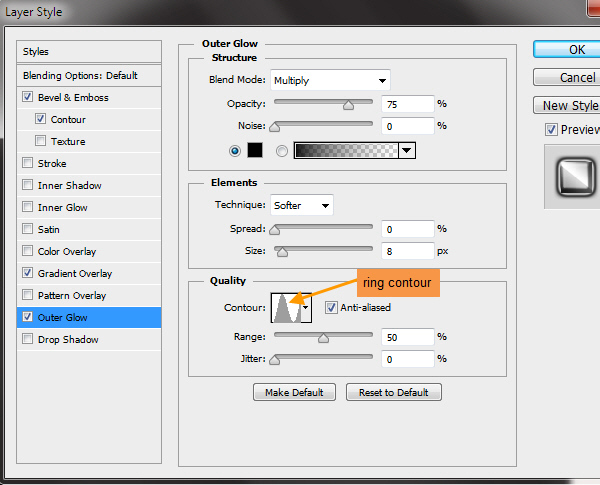This screenshot has width=600, height=485.
Task: Select the gradient glow radio button
Action: [281, 150]
